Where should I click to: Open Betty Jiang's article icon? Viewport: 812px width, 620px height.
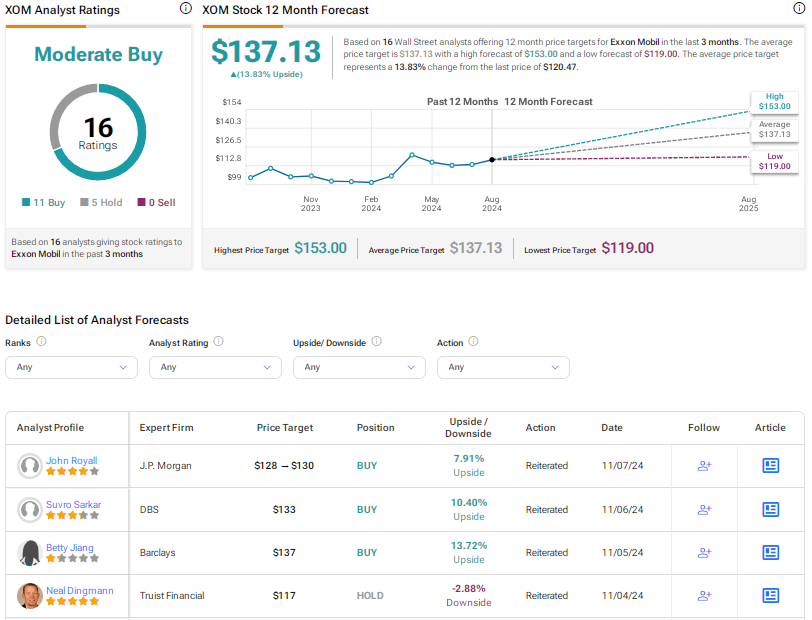point(770,552)
